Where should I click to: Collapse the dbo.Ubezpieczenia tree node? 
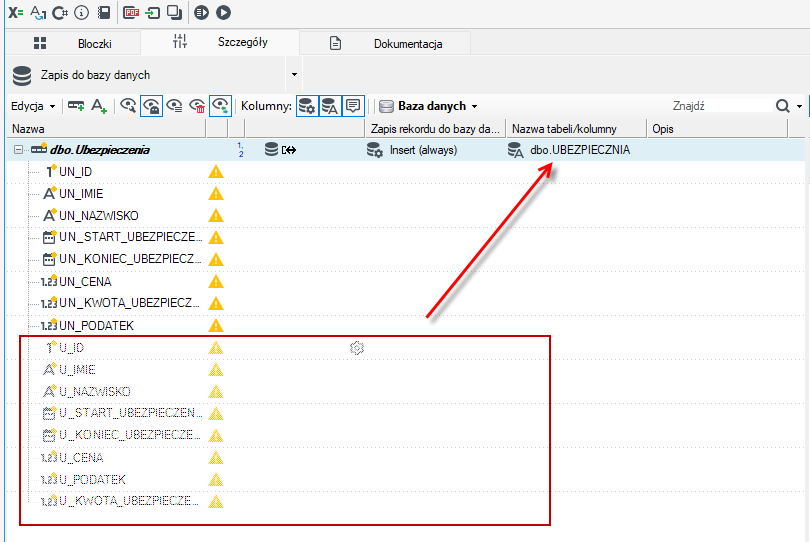[x=19, y=150]
